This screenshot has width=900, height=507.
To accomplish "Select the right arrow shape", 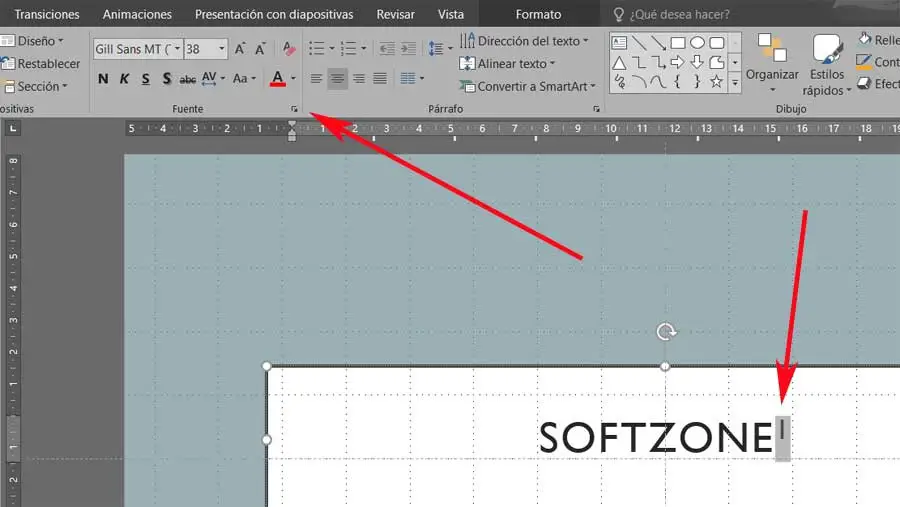I will (x=678, y=62).
